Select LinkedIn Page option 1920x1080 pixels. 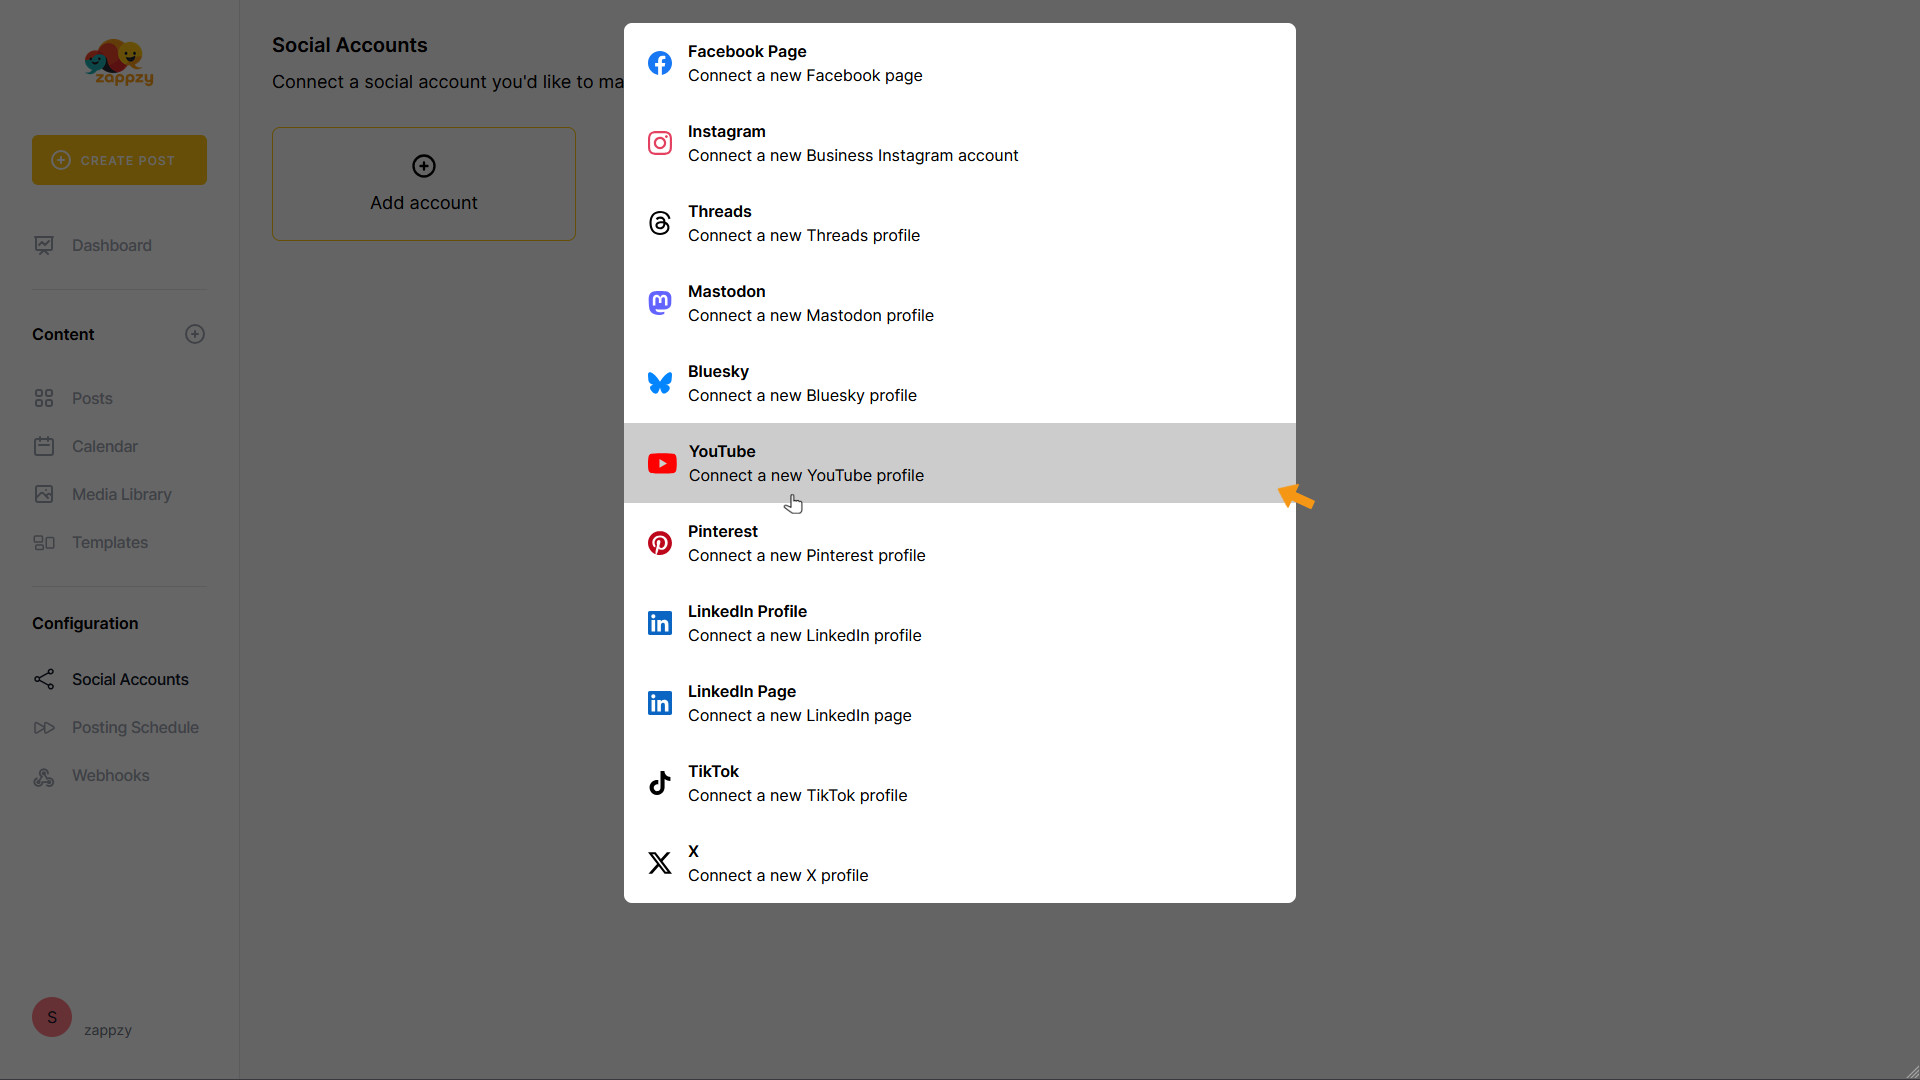point(960,703)
